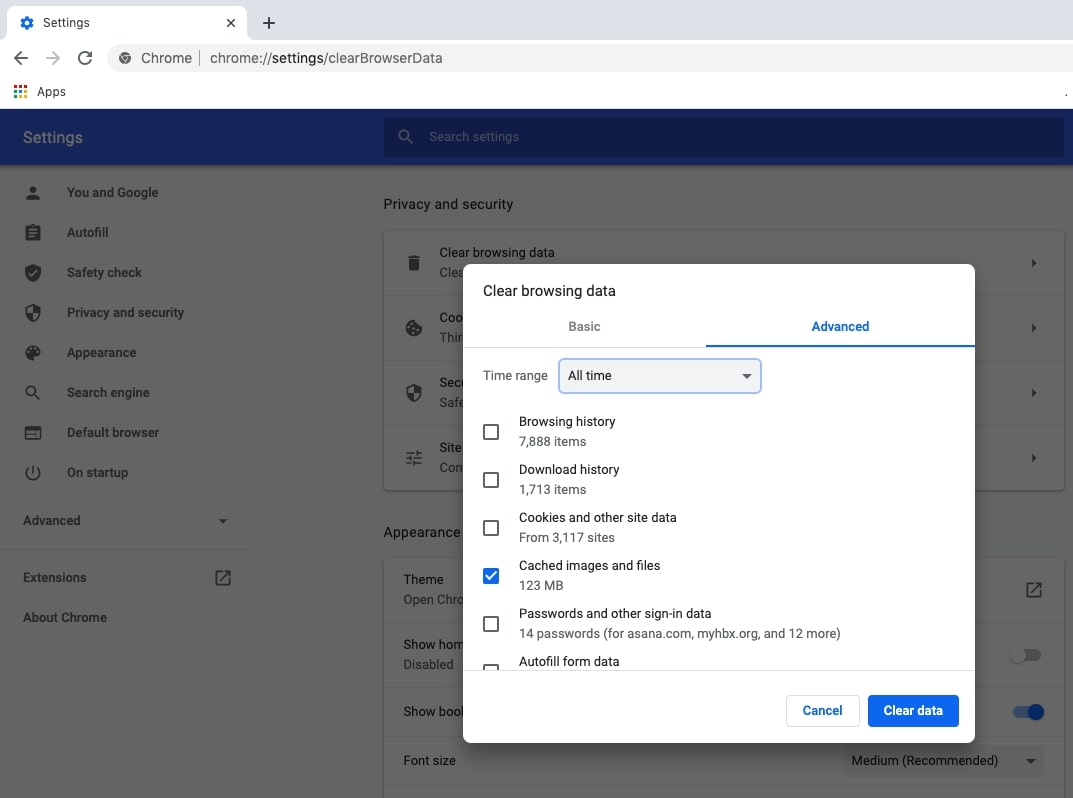Open You and Google settings

pos(112,193)
